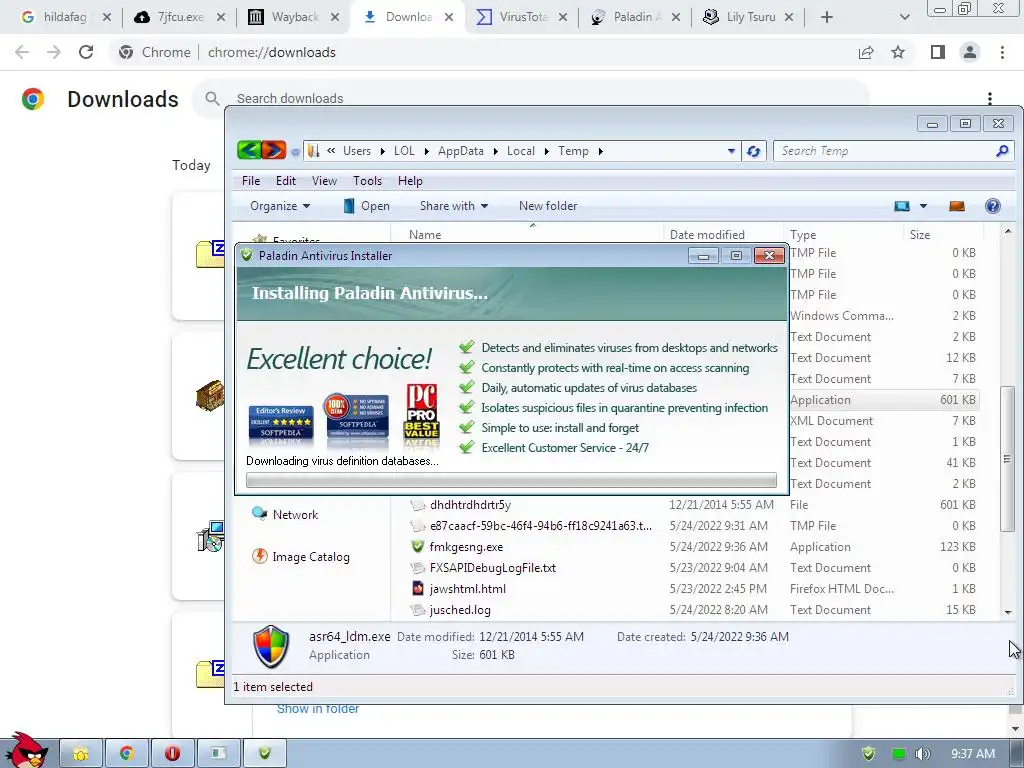Open the File menu
This screenshot has width=1024, height=768.
tap(251, 181)
